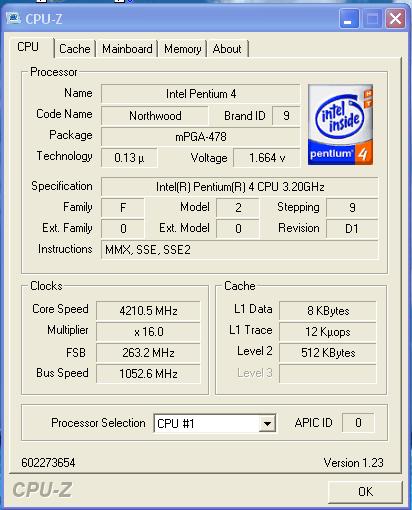Click the Level 2 cache value field
412x510 pixels.
pyautogui.click(x=328, y=353)
